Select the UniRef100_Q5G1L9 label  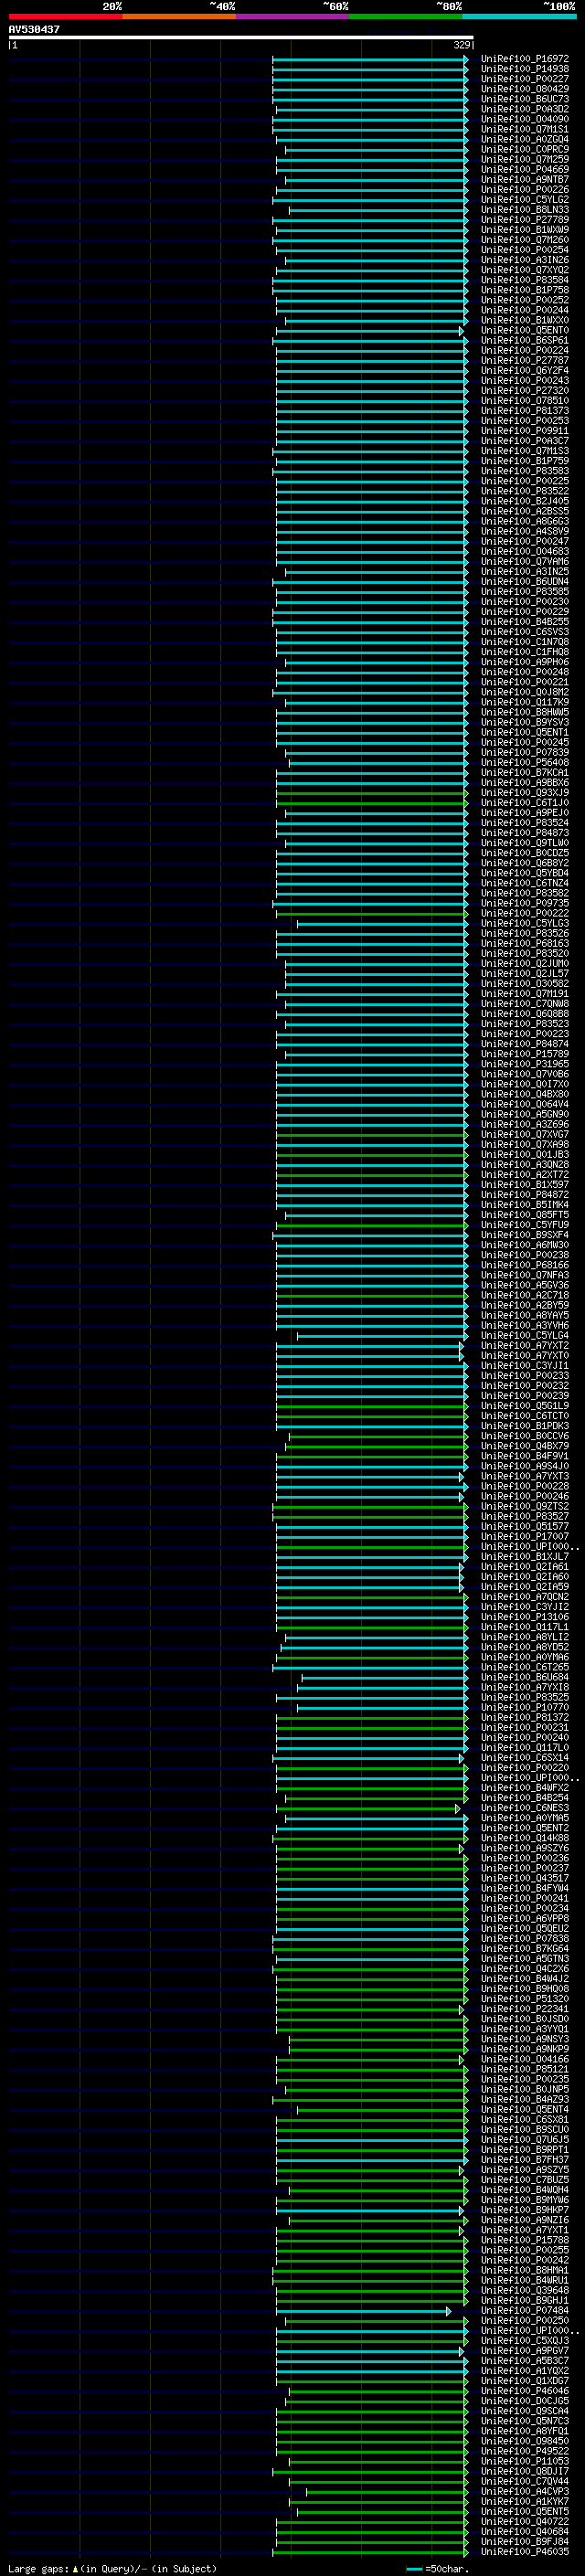pos(524,1406)
